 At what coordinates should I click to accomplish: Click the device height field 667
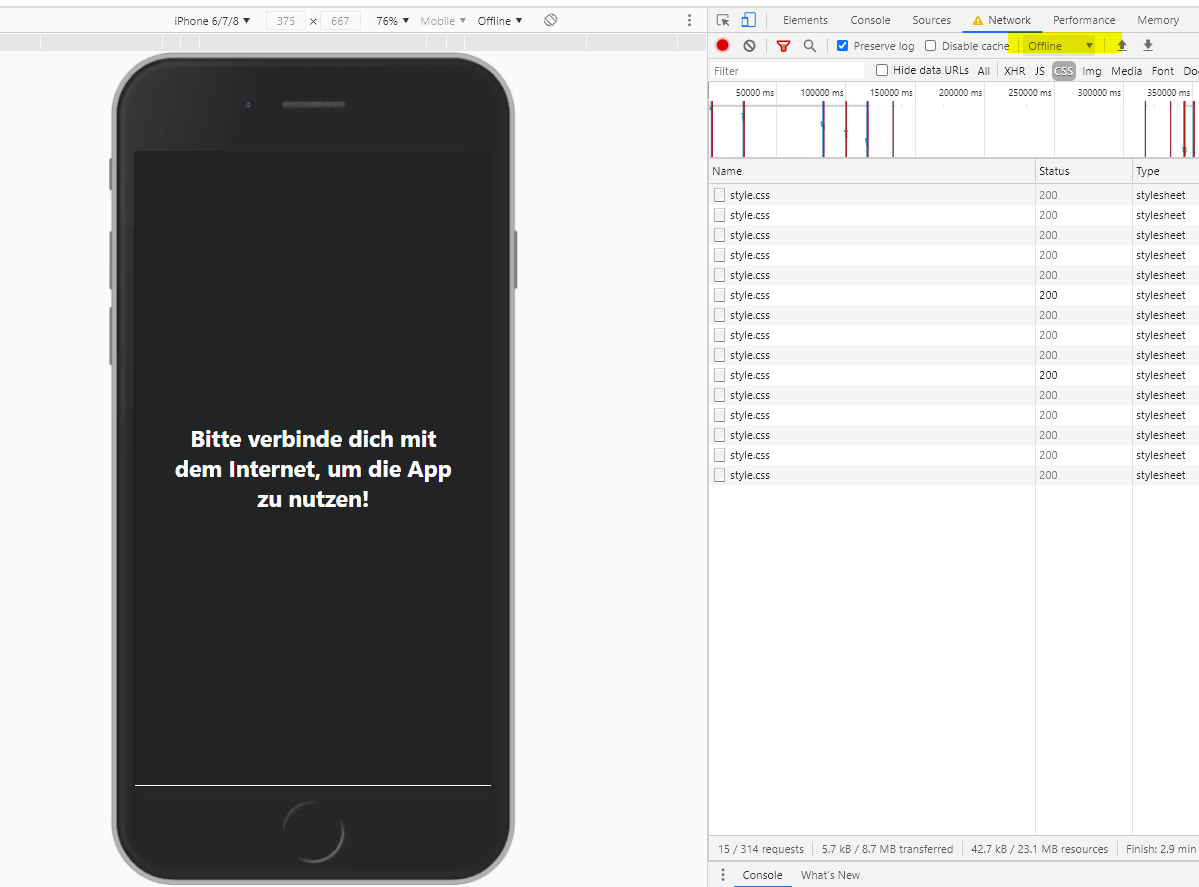point(340,21)
